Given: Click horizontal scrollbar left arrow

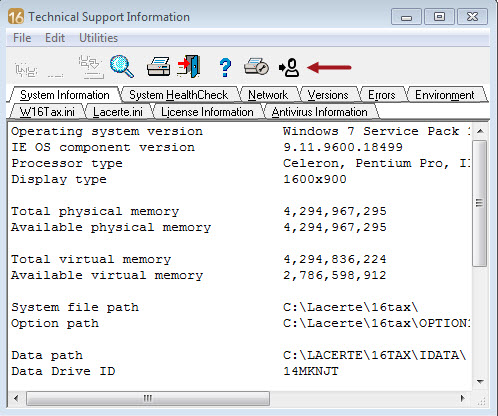Looking at the screenshot, I should (x=16, y=398).
